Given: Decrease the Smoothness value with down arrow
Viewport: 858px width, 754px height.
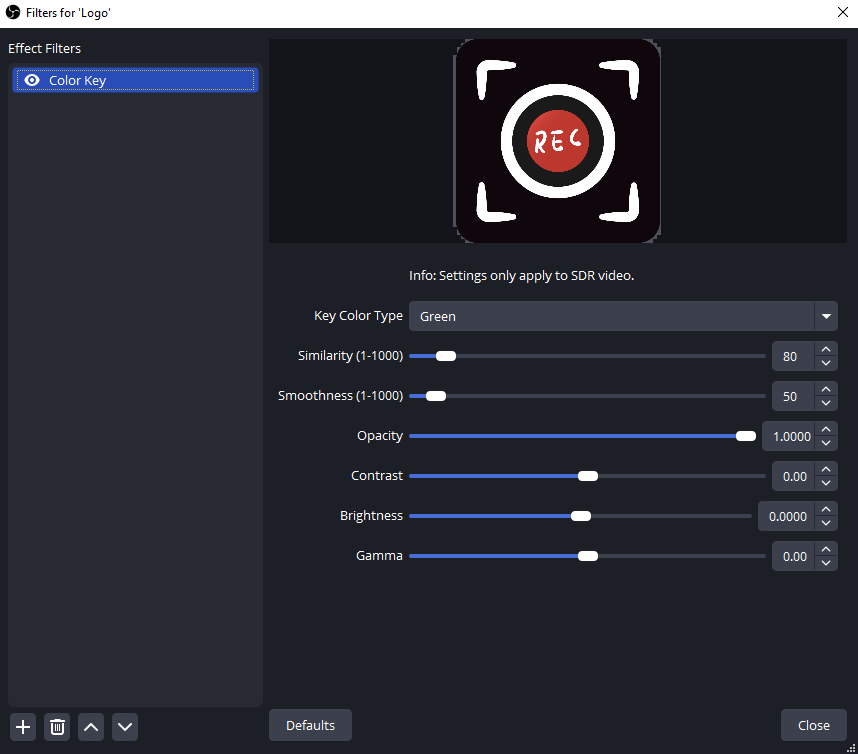Looking at the screenshot, I should click(825, 403).
